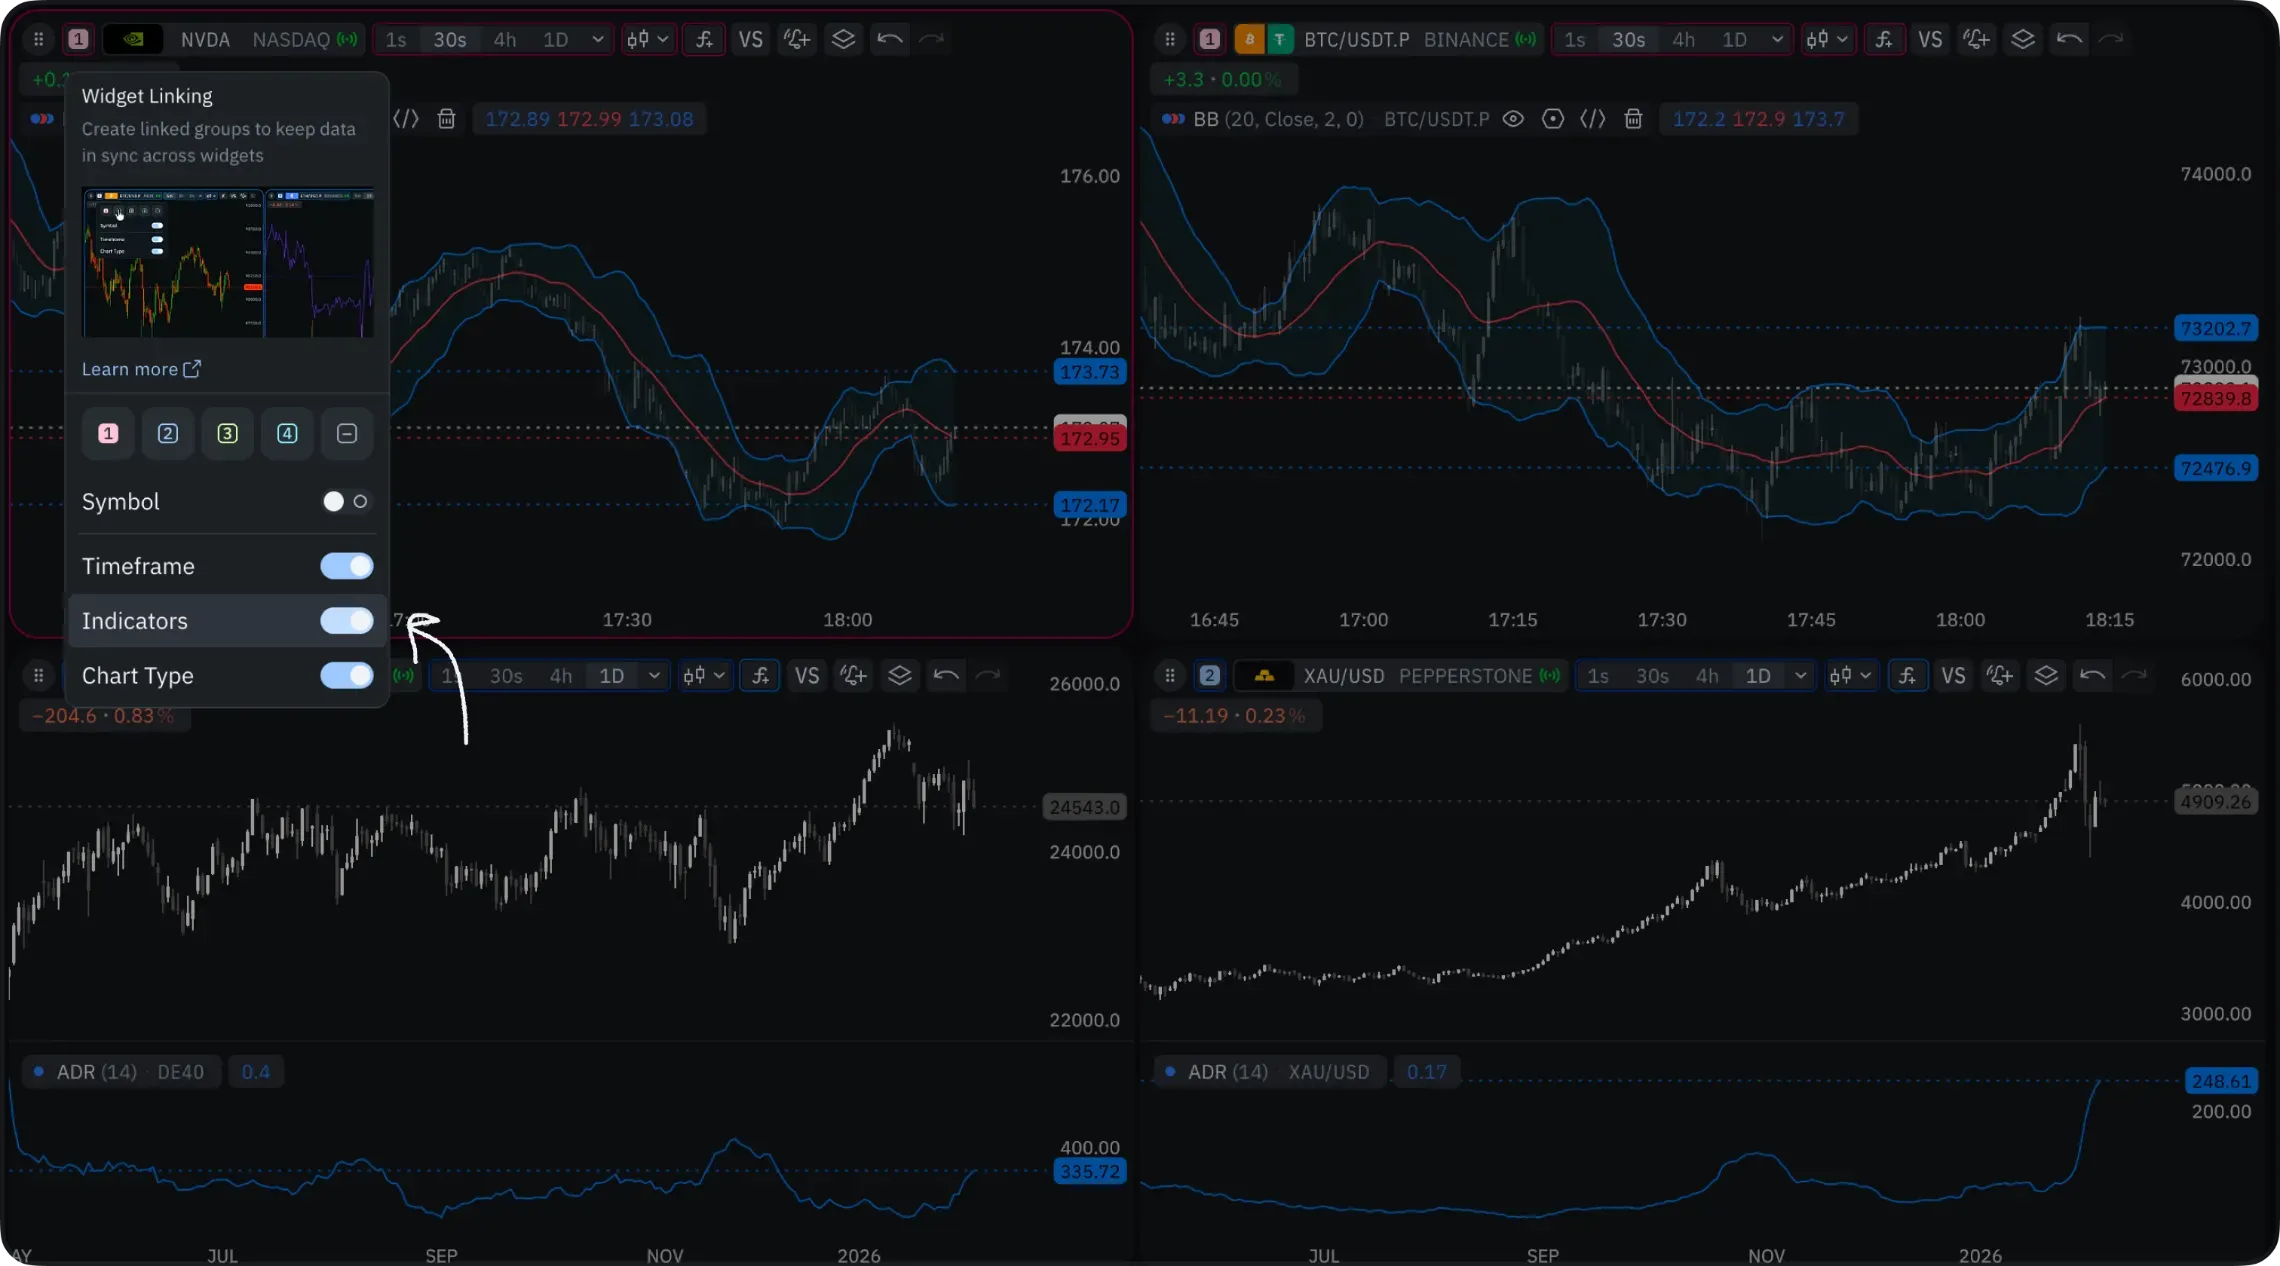Open layers icon on XAU/USD chart

(x=2046, y=676)
